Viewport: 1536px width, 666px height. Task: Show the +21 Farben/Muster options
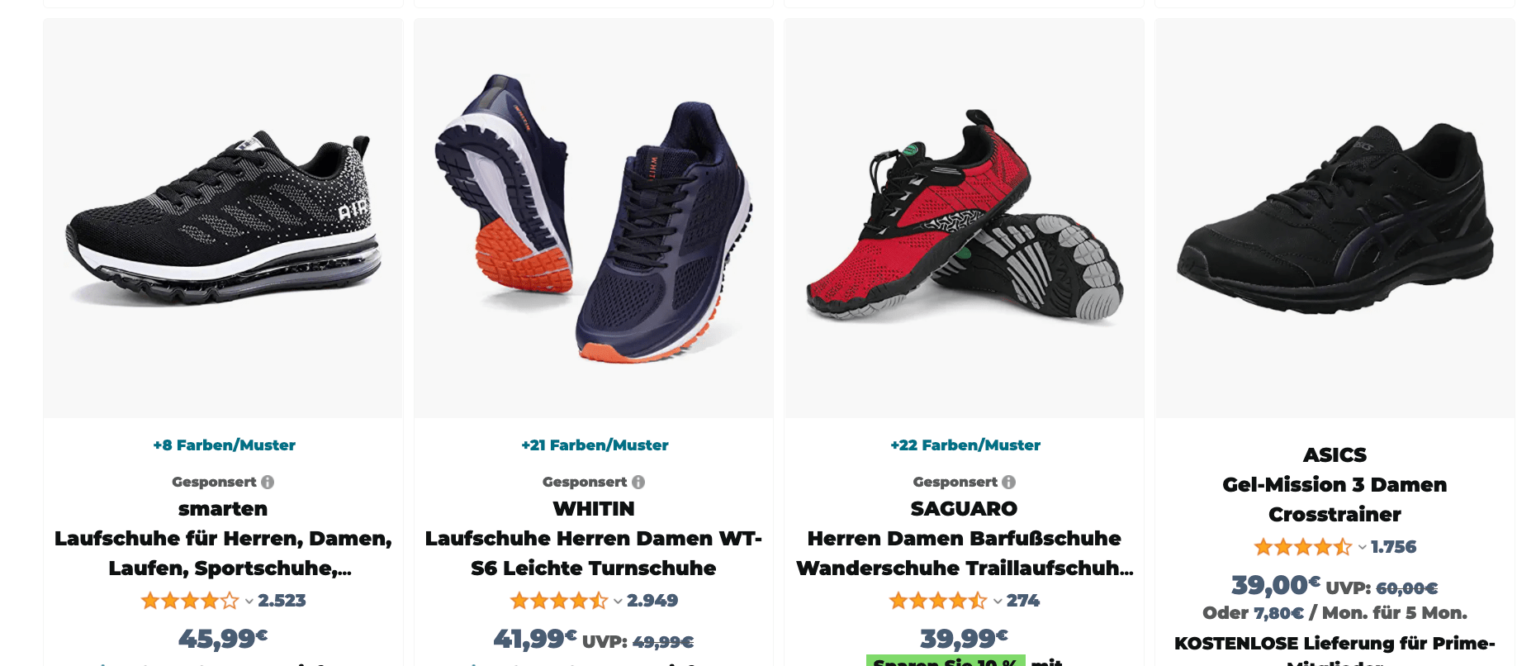[595, 445]
